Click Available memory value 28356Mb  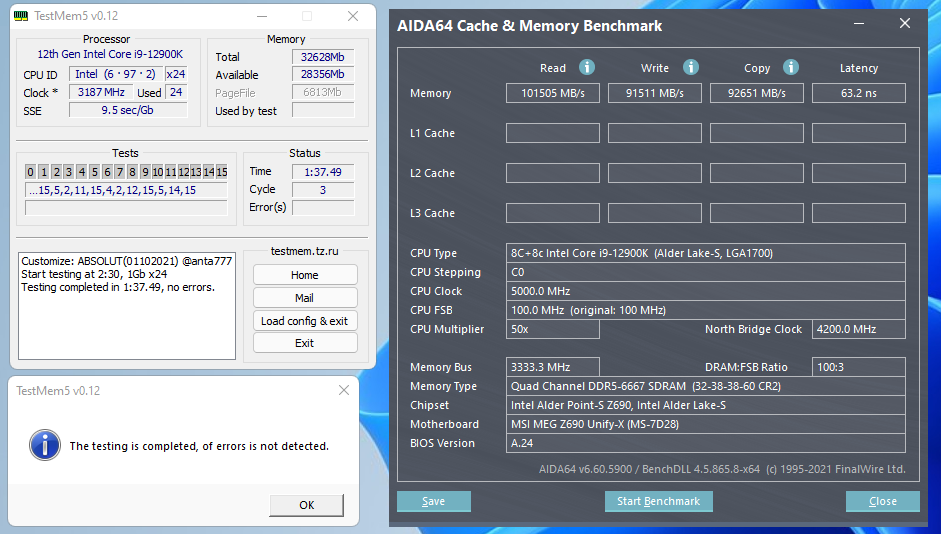point(323,74)
